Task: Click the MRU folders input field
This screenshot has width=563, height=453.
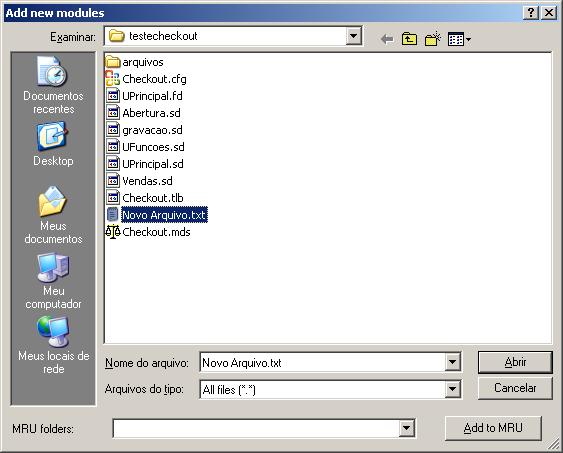Action: [256, 428]
